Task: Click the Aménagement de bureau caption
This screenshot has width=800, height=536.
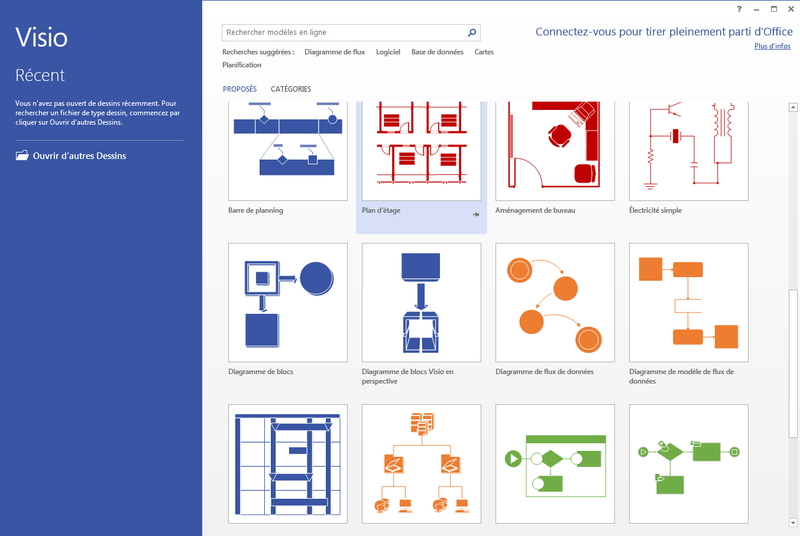Action: 535,210
